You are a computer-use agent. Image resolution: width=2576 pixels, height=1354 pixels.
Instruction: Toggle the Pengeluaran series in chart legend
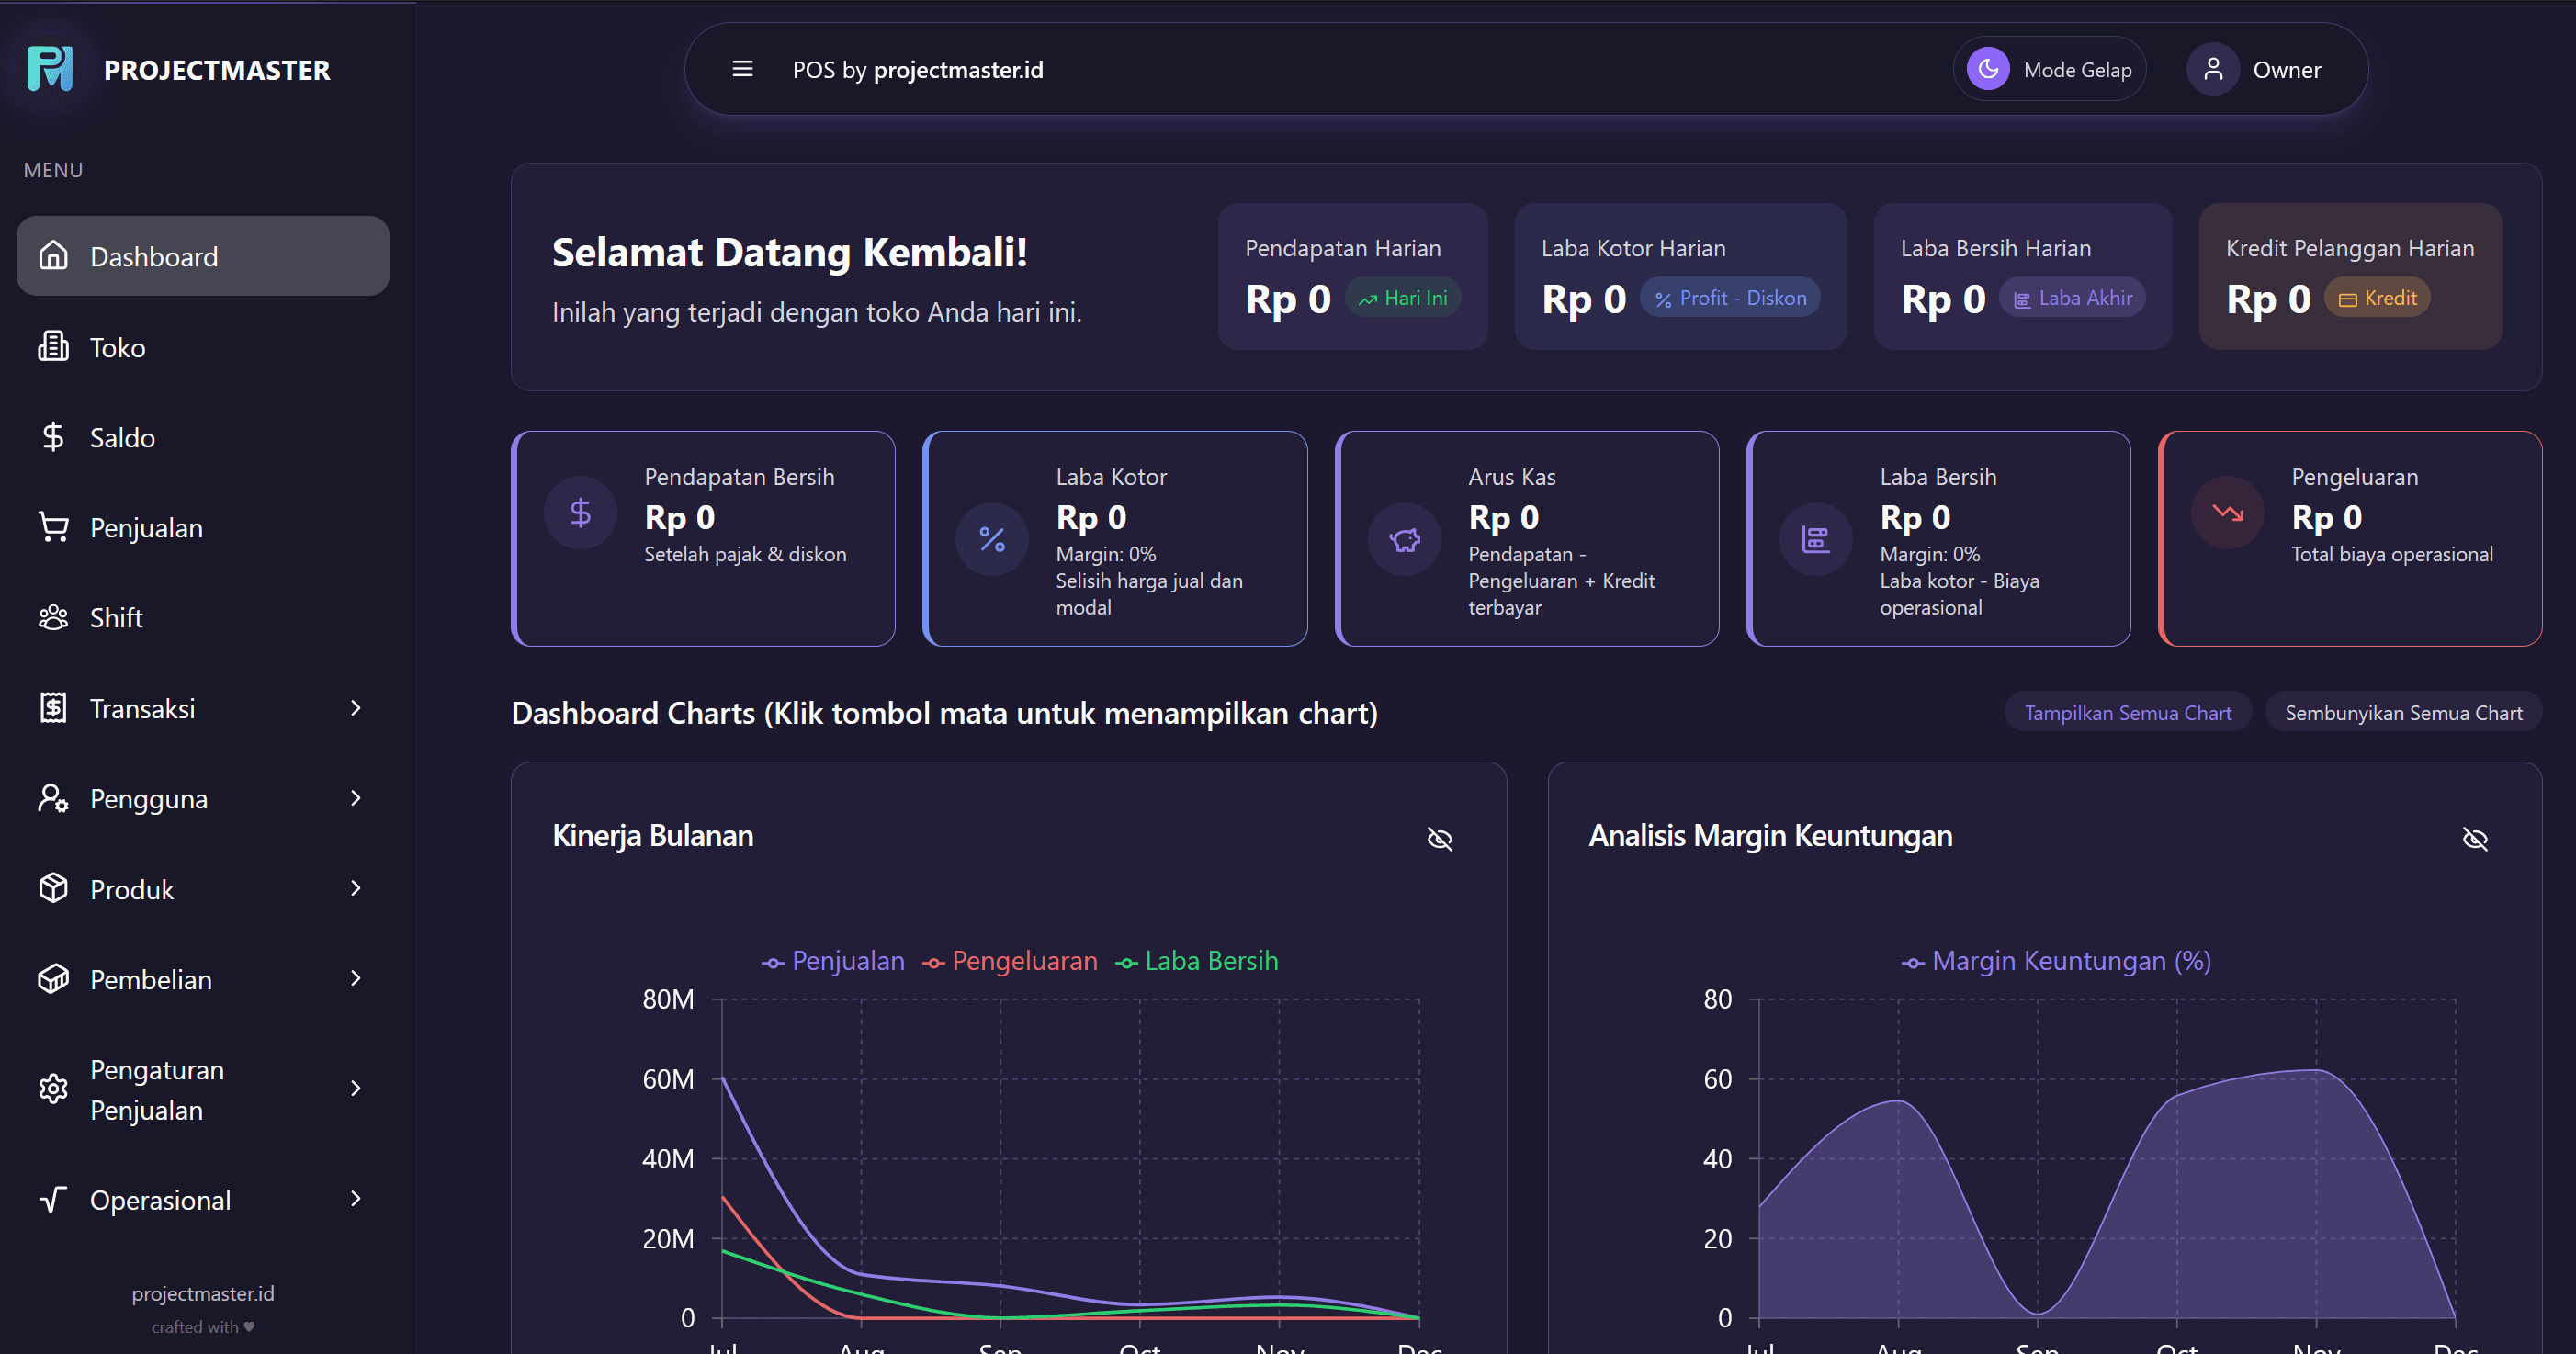click(x=1010, y=961)
